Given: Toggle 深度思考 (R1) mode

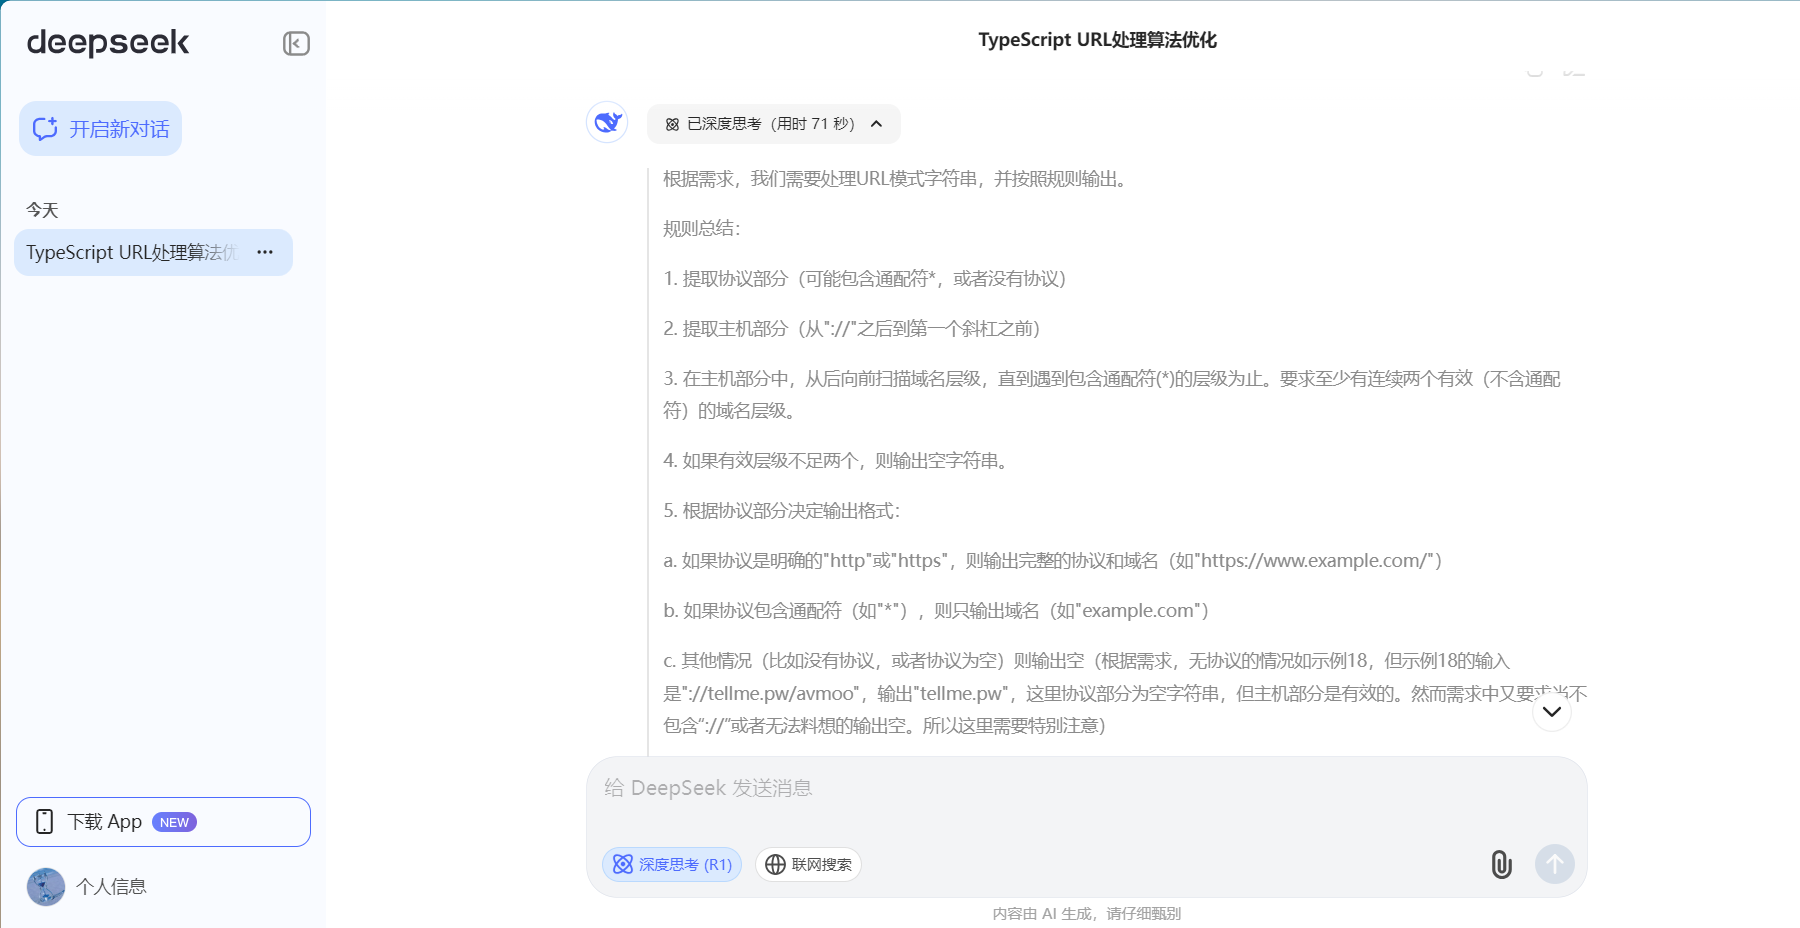Looking at the screenshot, I should point(672,865).
